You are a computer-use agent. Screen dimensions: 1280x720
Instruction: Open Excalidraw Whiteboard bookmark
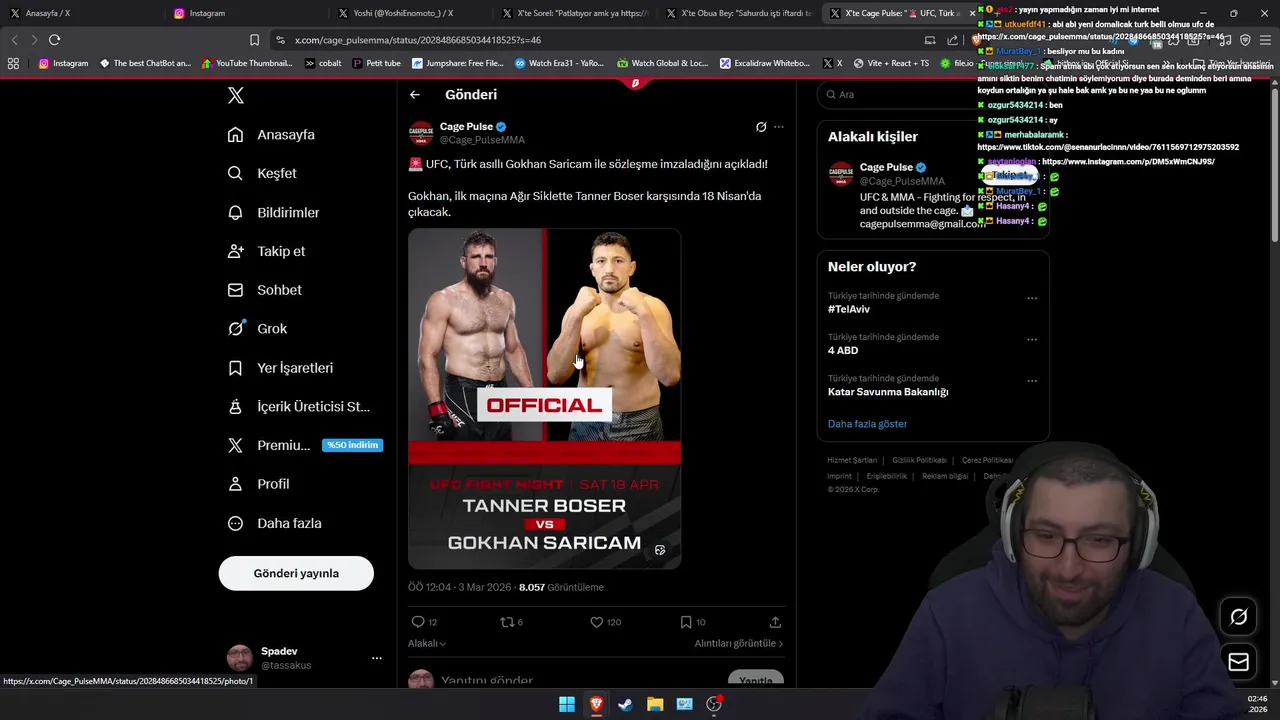point(765,63)
